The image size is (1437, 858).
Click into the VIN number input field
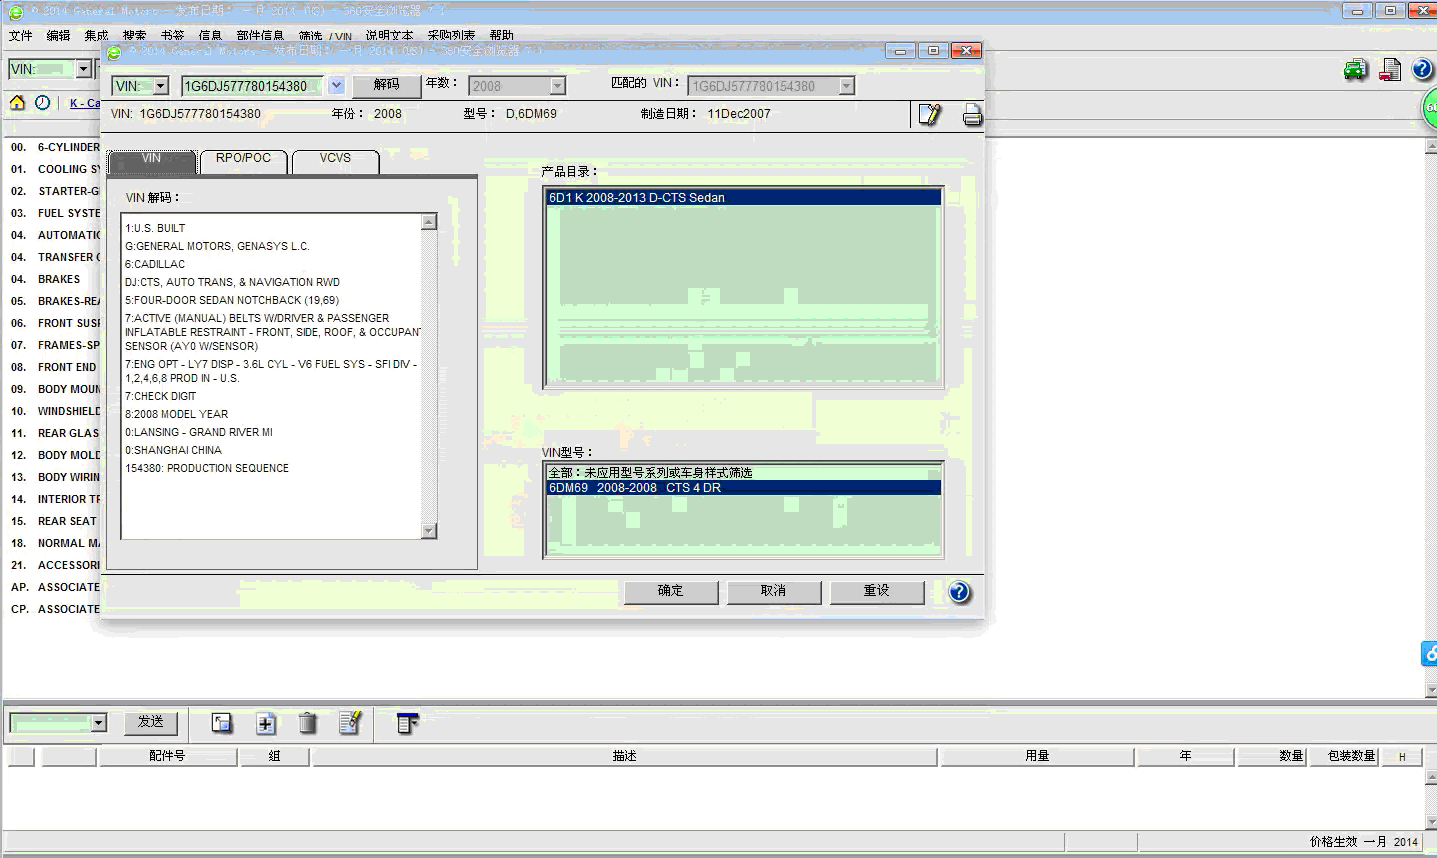coord(252,86)
